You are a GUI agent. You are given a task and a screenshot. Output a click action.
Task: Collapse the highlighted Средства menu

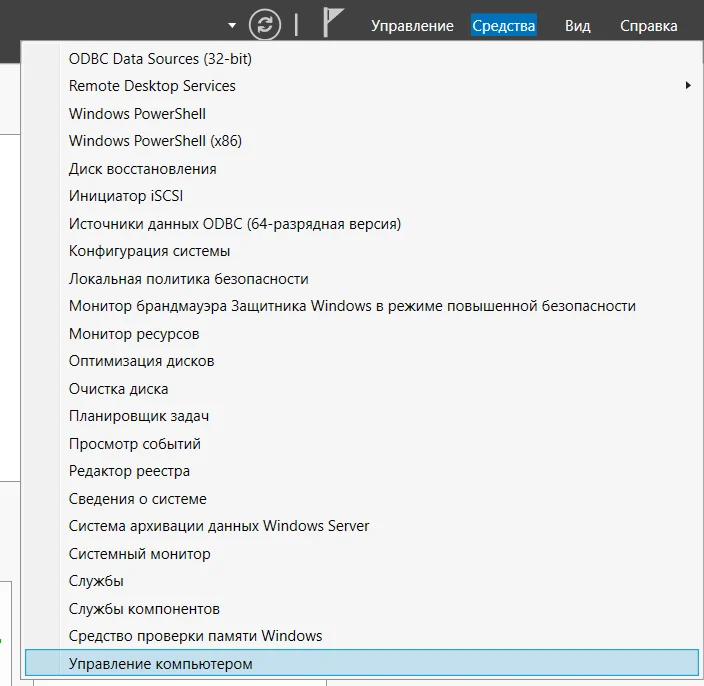coord(503,25)
